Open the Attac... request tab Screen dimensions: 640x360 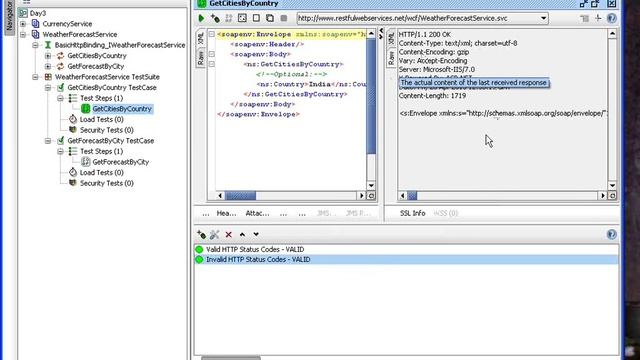pos(257,213)
